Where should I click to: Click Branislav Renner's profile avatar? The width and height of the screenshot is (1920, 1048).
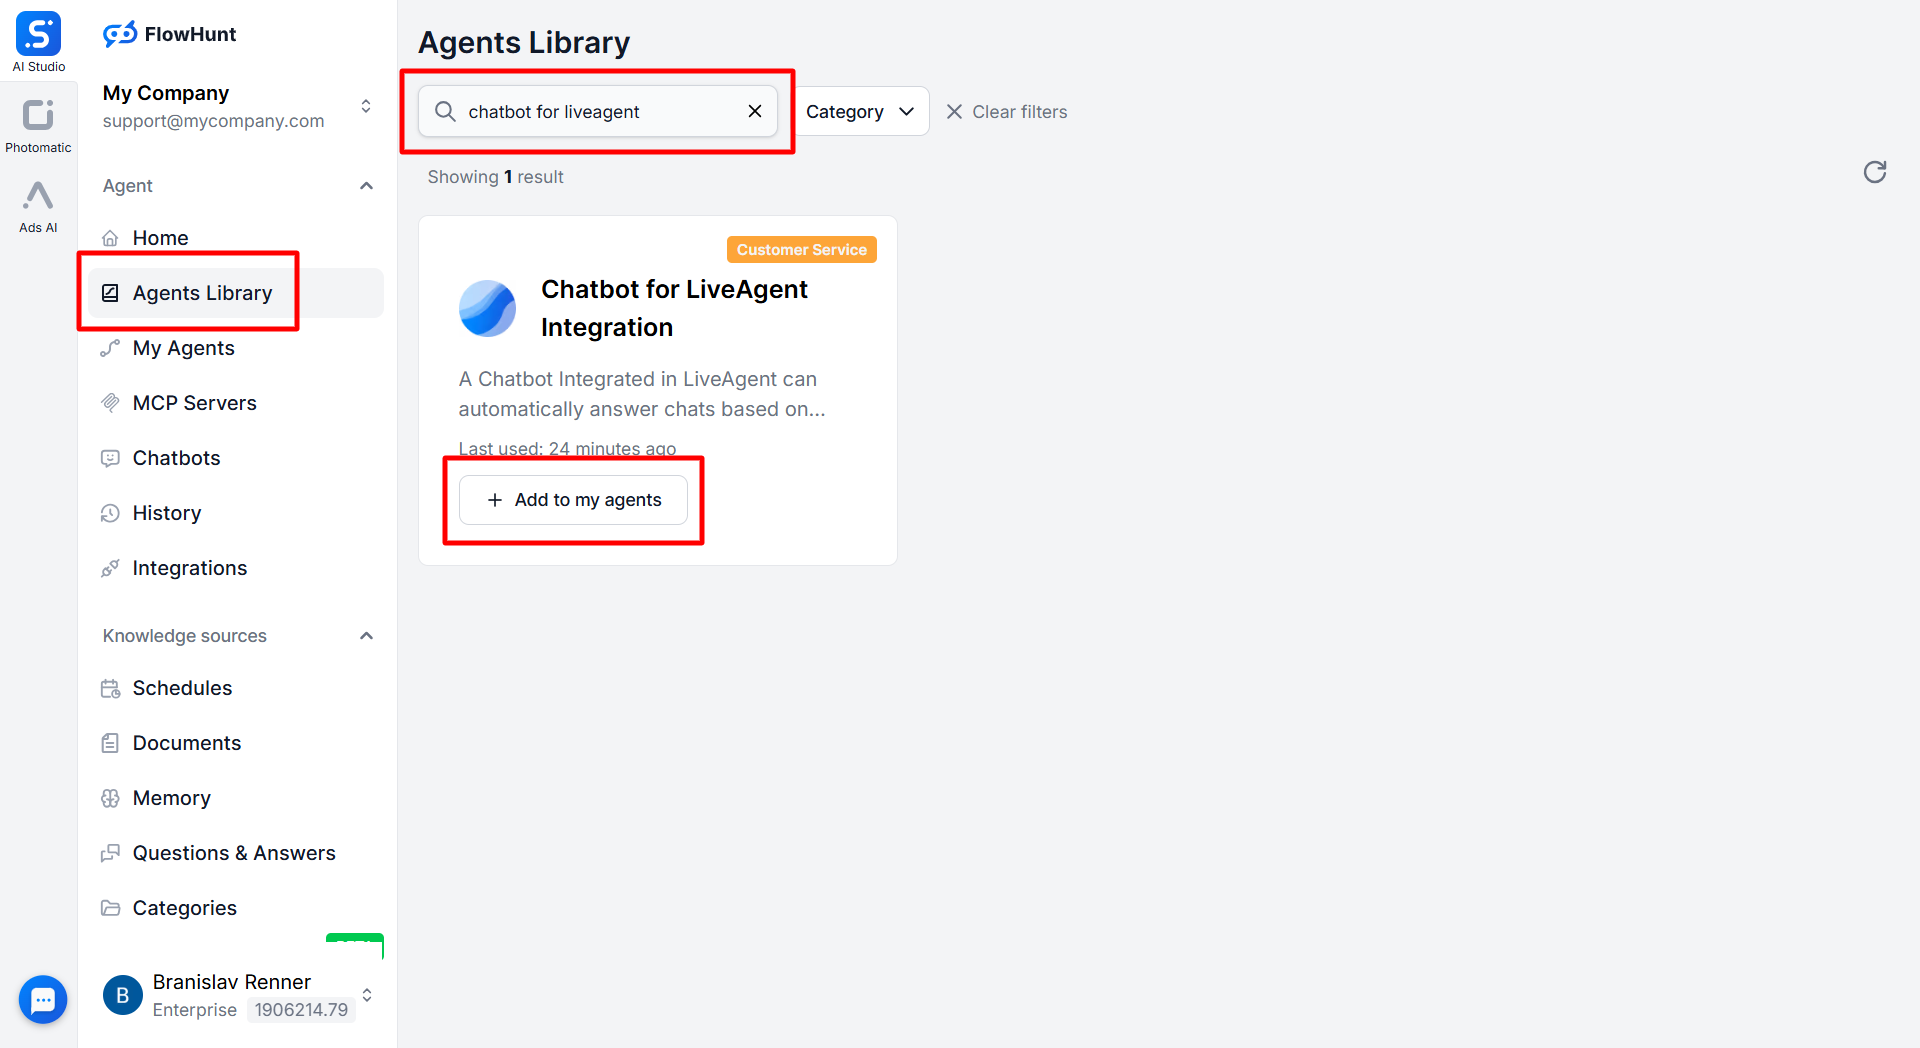[123, 995]
